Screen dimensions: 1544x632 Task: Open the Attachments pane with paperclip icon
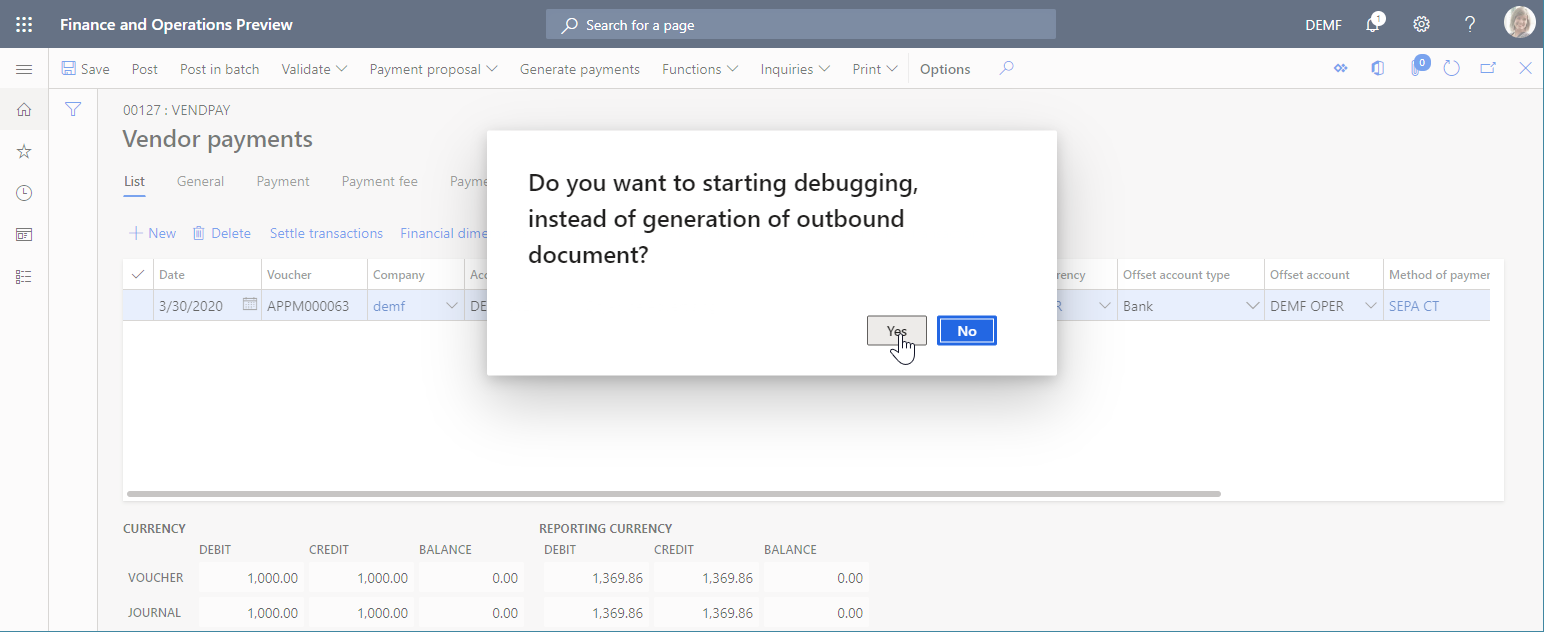click(1415, 68)
